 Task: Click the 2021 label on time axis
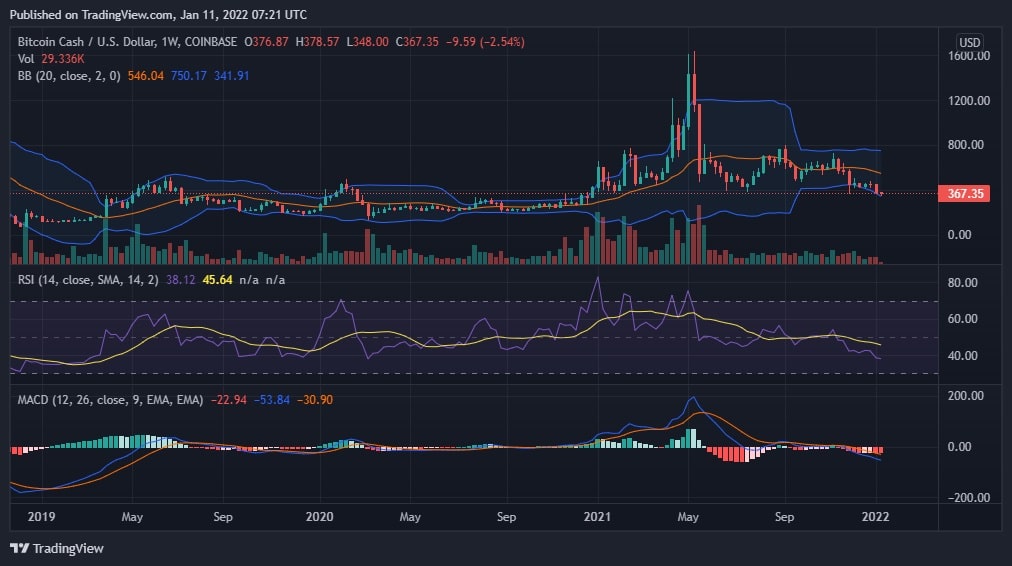click(597, 517)
